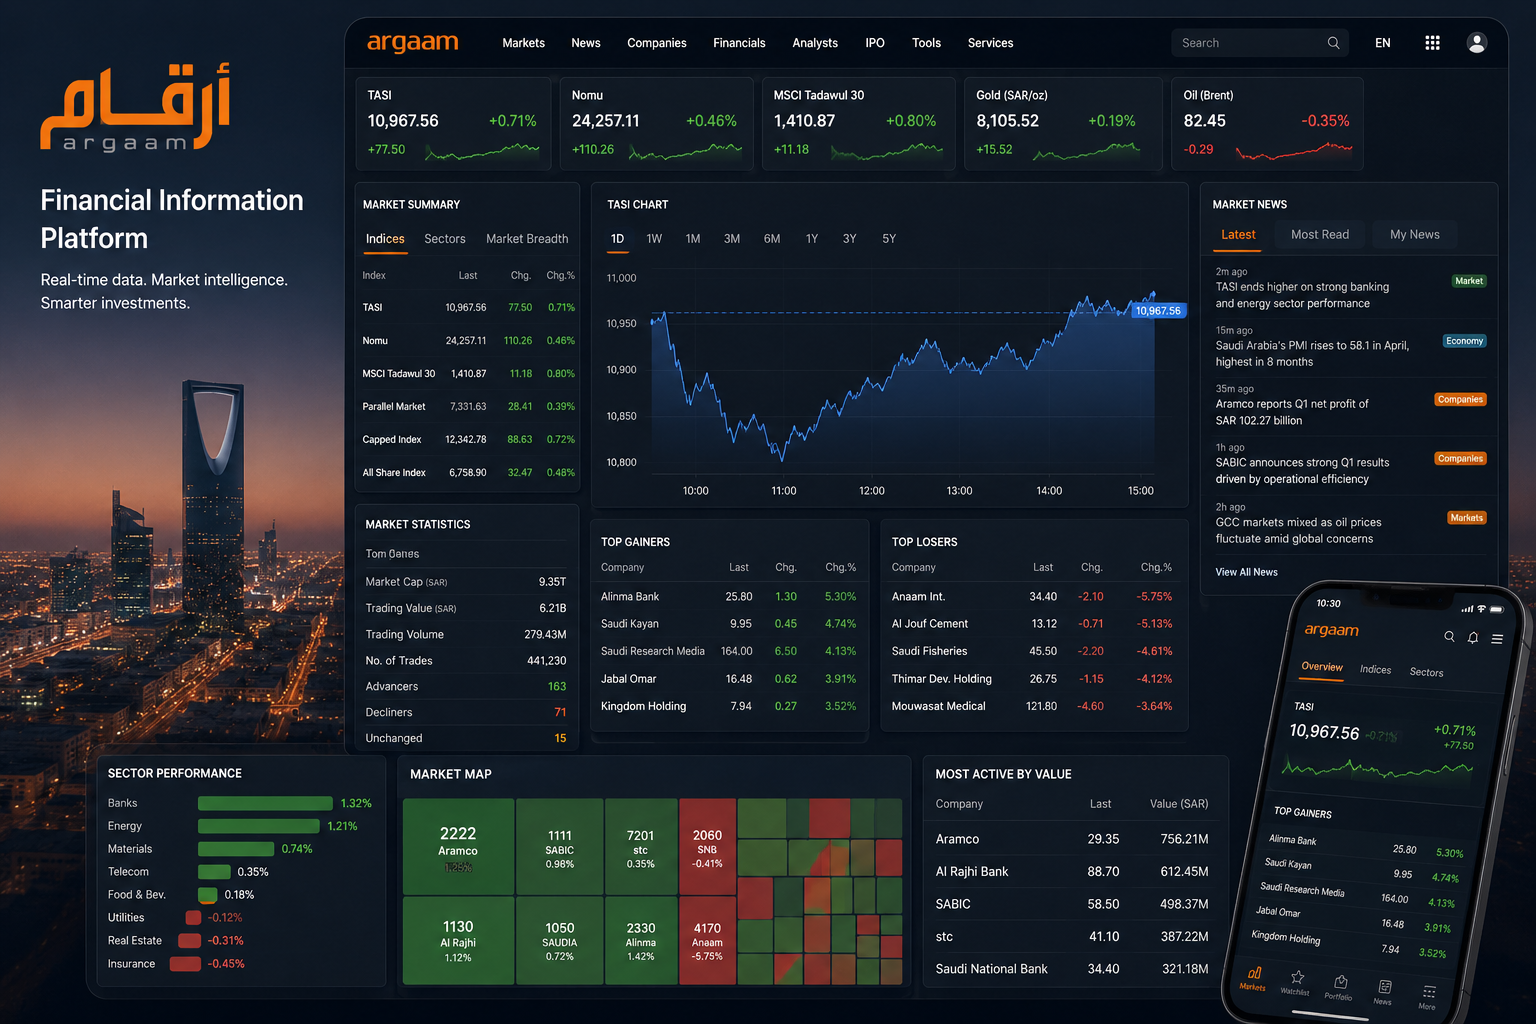Select Al Rajhi Bank in Most Active by Value
Viewport: 1536px width, 1024px height.
point(1072,872)
